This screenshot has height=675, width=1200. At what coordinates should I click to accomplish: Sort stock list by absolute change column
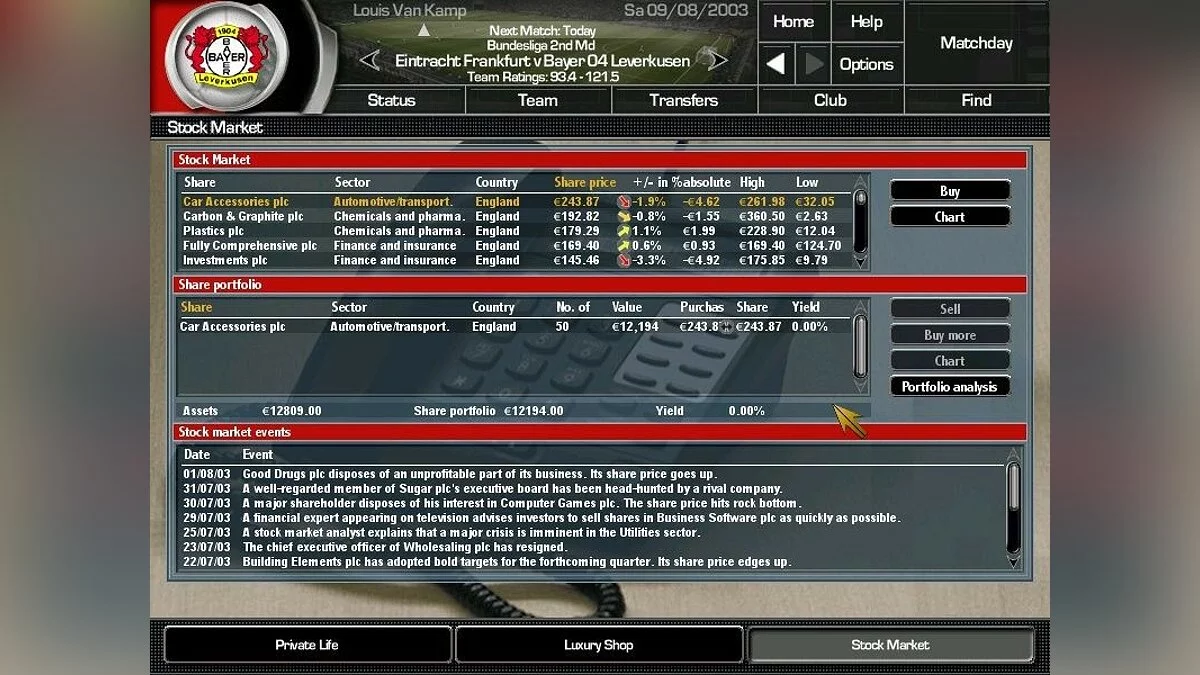705,182
